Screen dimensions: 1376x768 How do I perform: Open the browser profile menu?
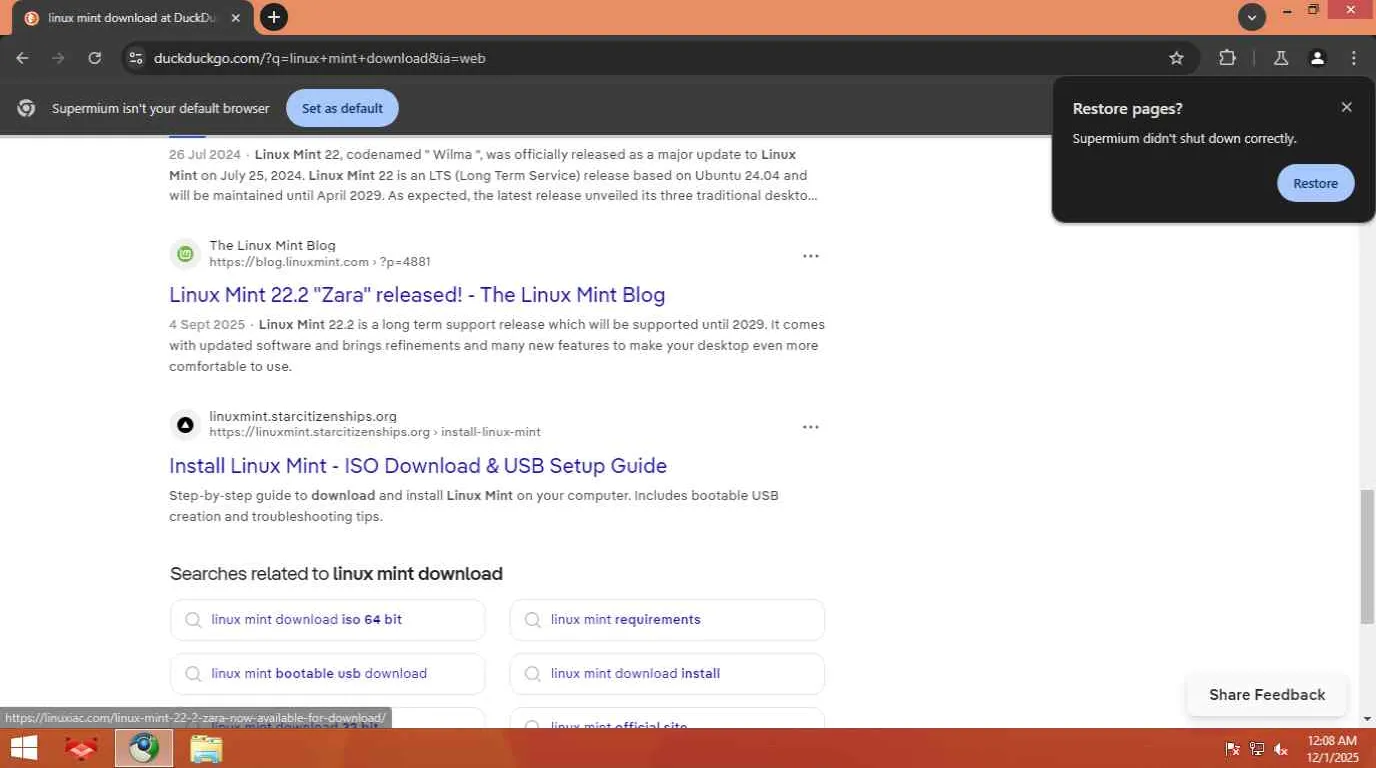(x=1318, y=58)
